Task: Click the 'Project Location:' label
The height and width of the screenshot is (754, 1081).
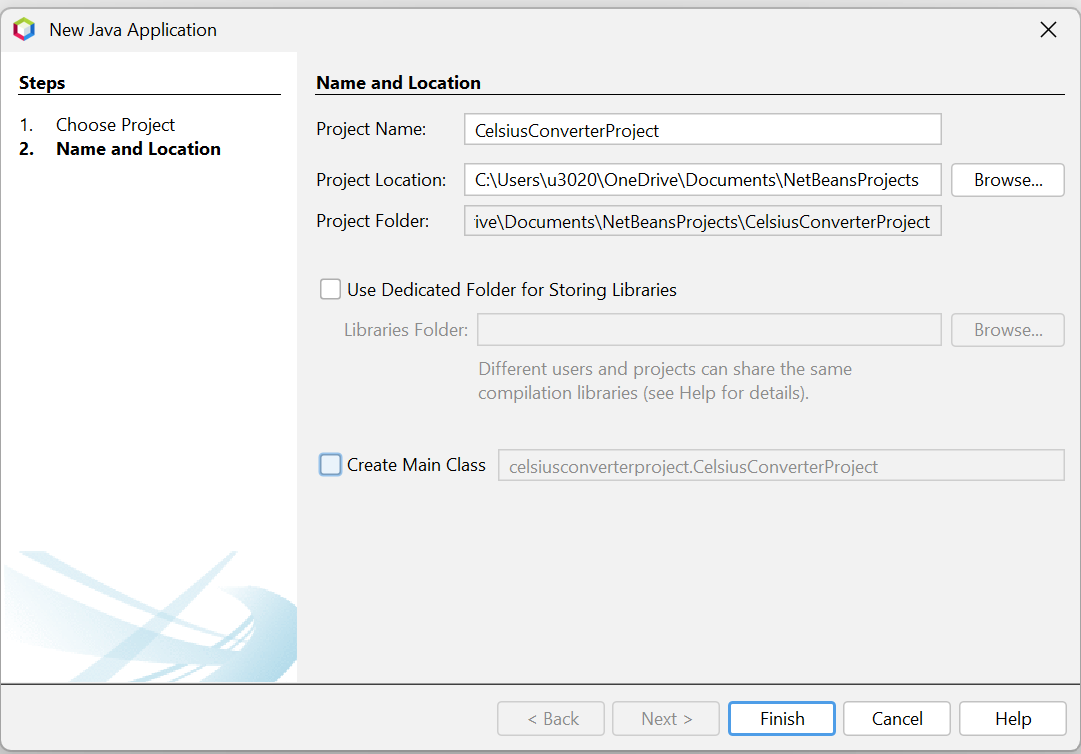Action: 381,180
